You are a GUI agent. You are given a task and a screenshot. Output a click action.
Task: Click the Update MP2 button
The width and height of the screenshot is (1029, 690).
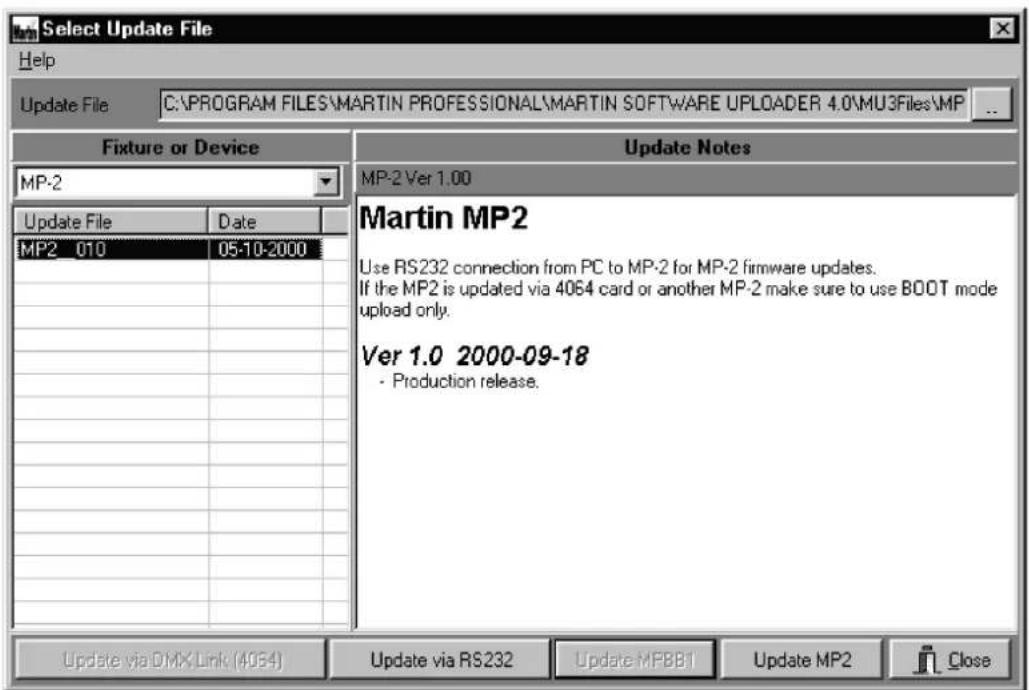click(x=802, y=660)
